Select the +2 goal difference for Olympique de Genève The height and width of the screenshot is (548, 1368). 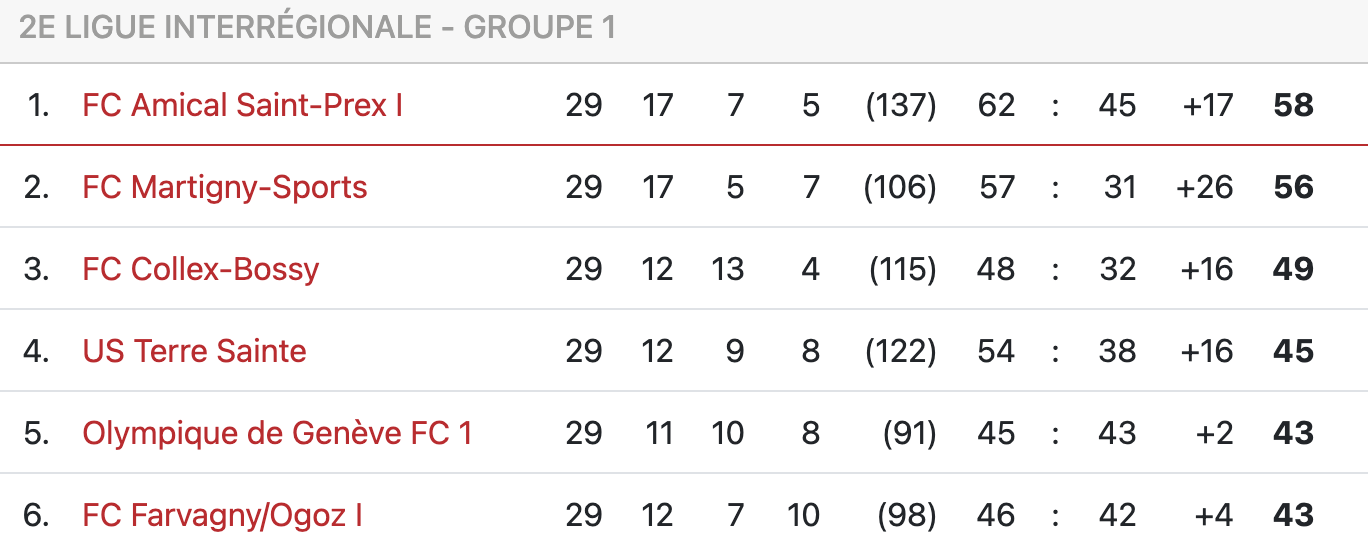[1214, 433]
